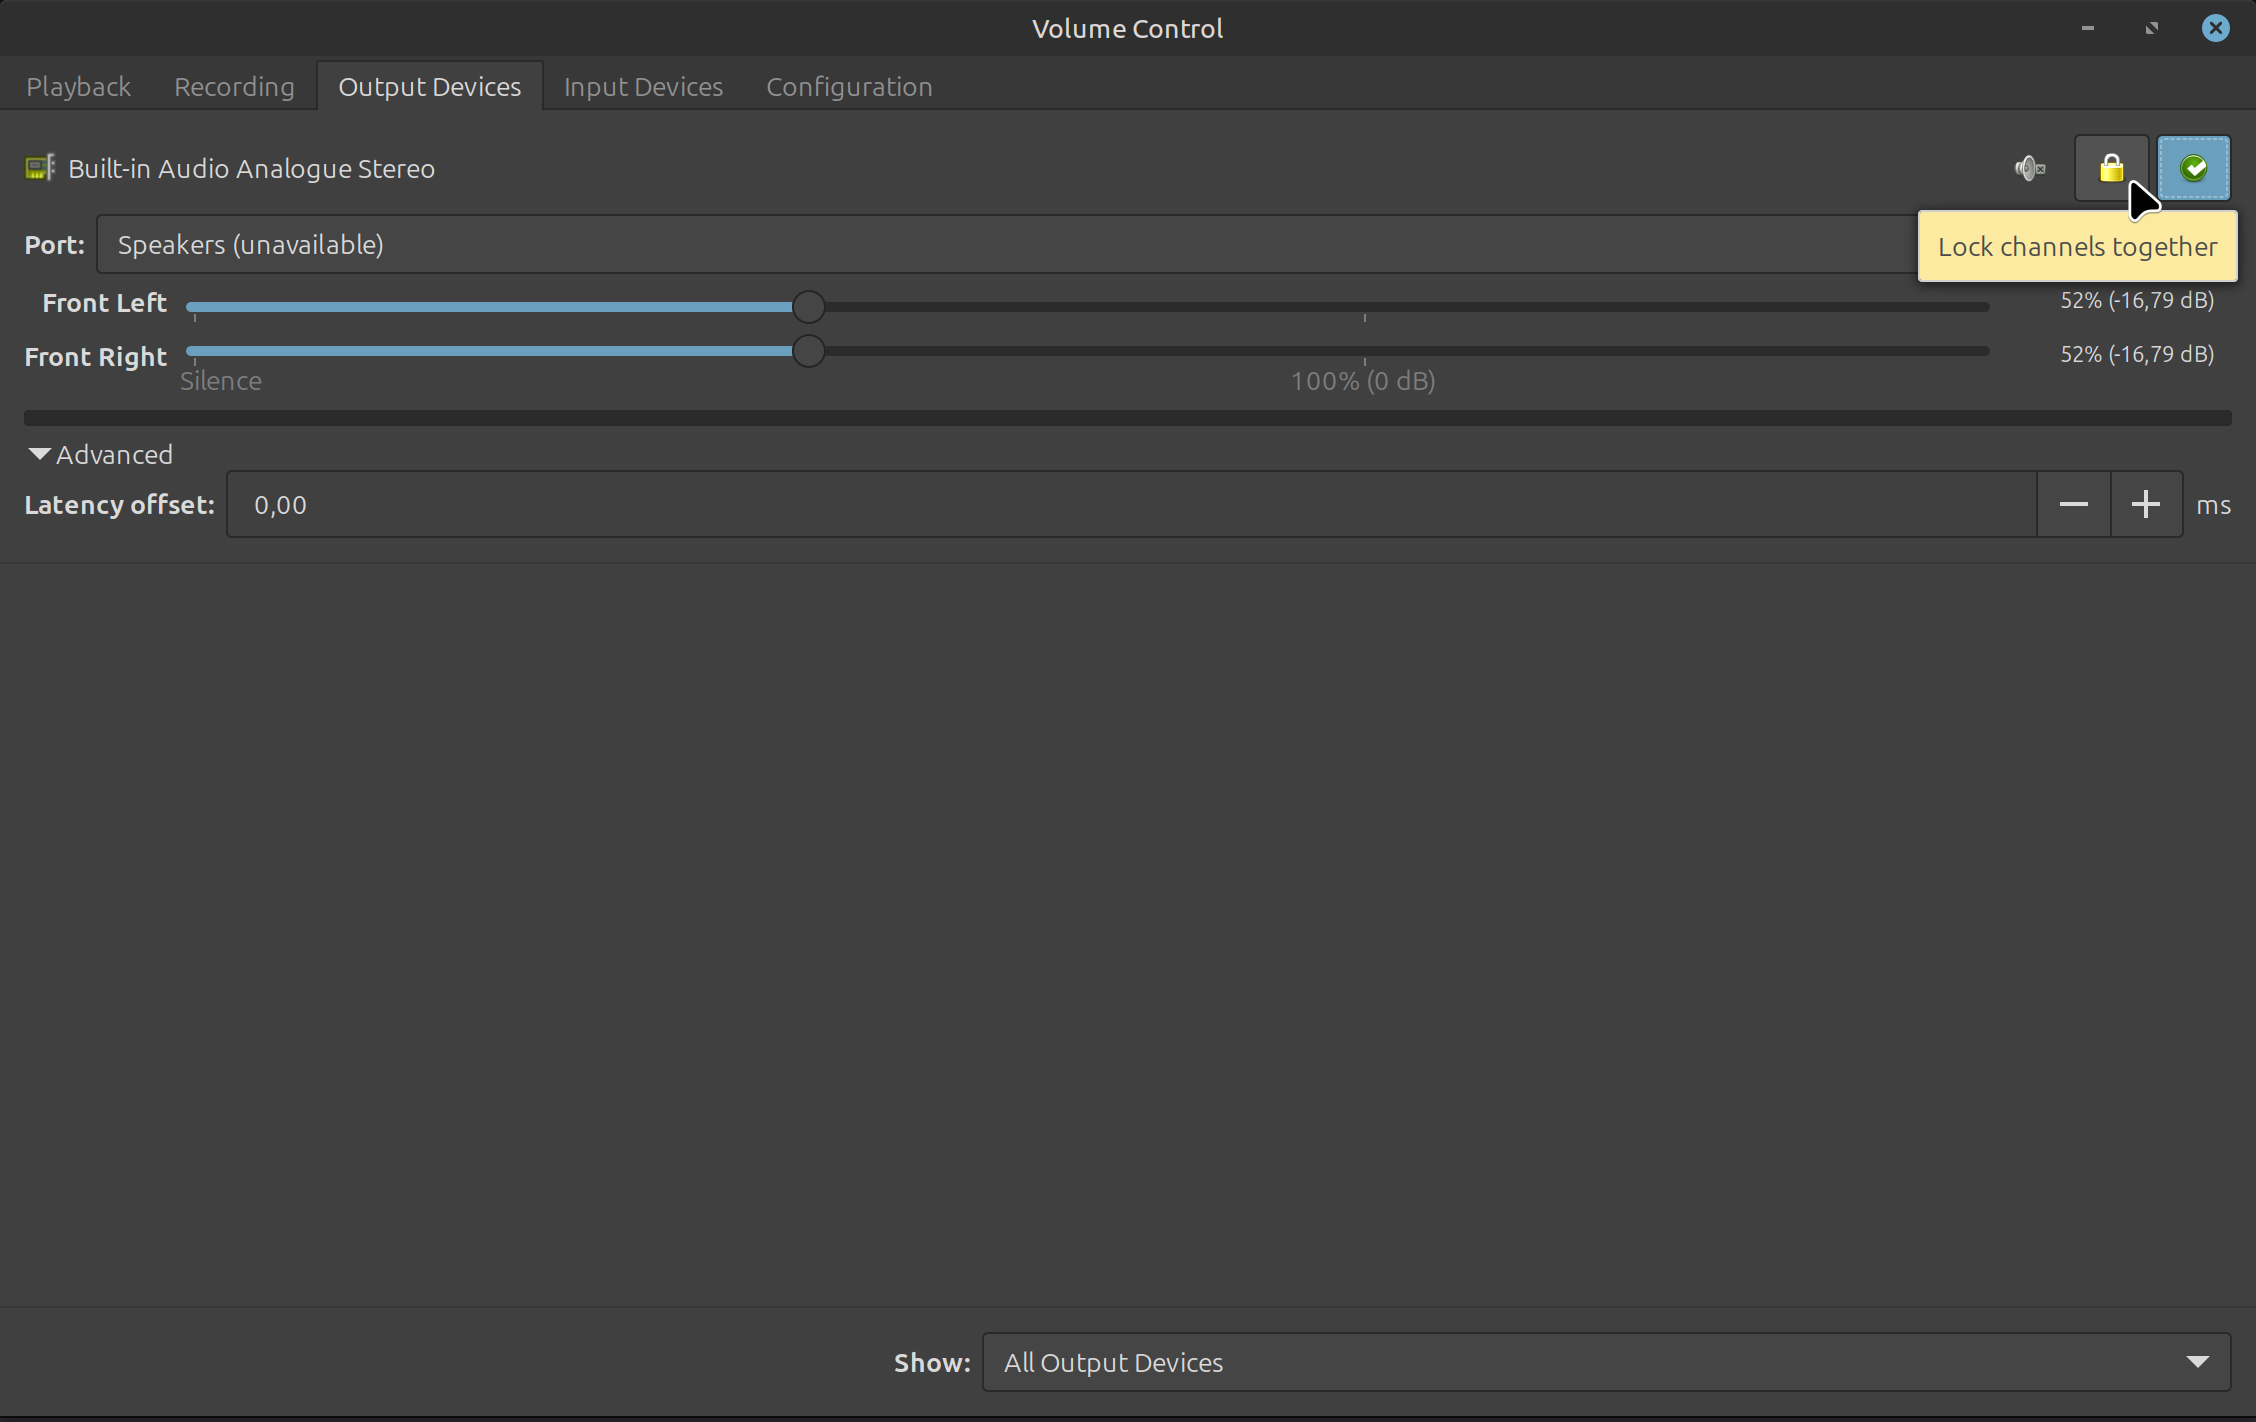Click in the Latency offset input field
This screenshot has width=2256, height=1422.
coord(1130,504)
